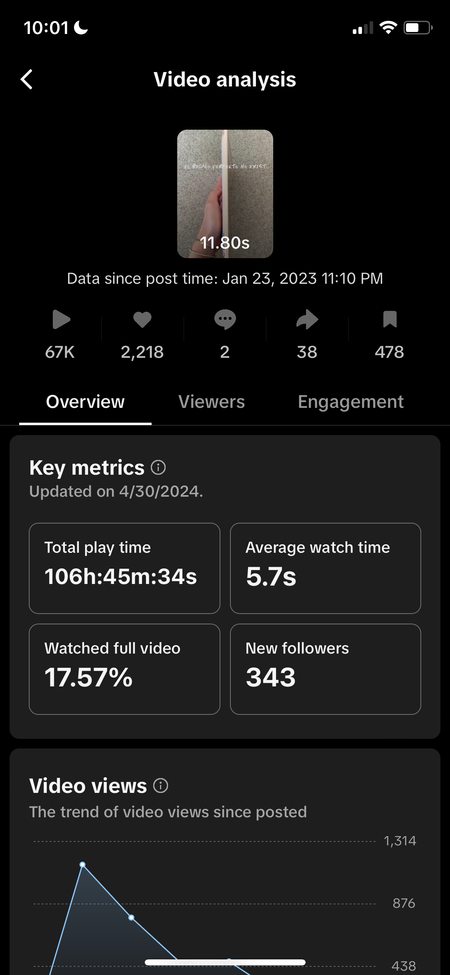Tap the home indicator bar
The image size is (450, 975).
(x=225, y=962)
